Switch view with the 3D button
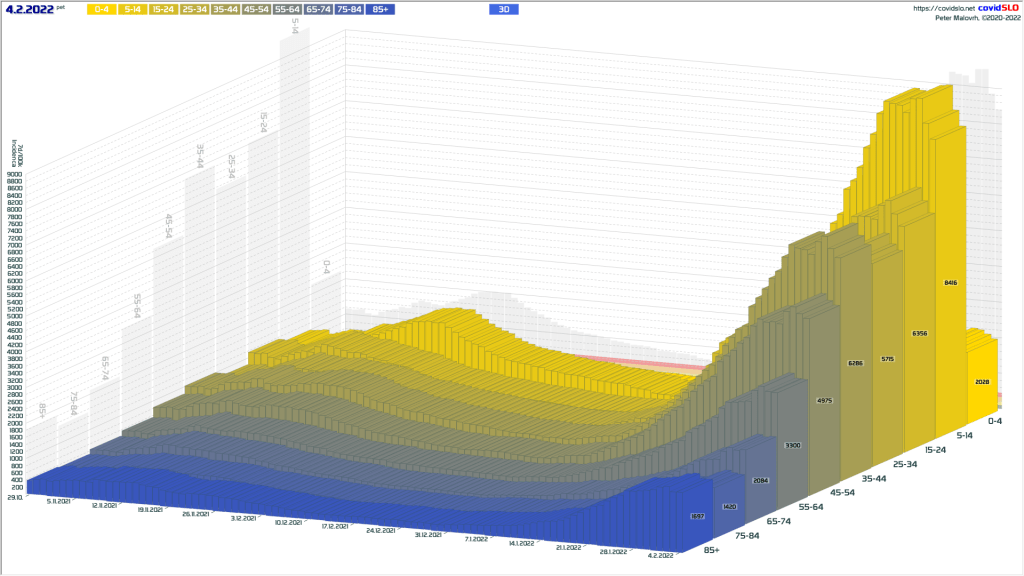 (504, 9)
